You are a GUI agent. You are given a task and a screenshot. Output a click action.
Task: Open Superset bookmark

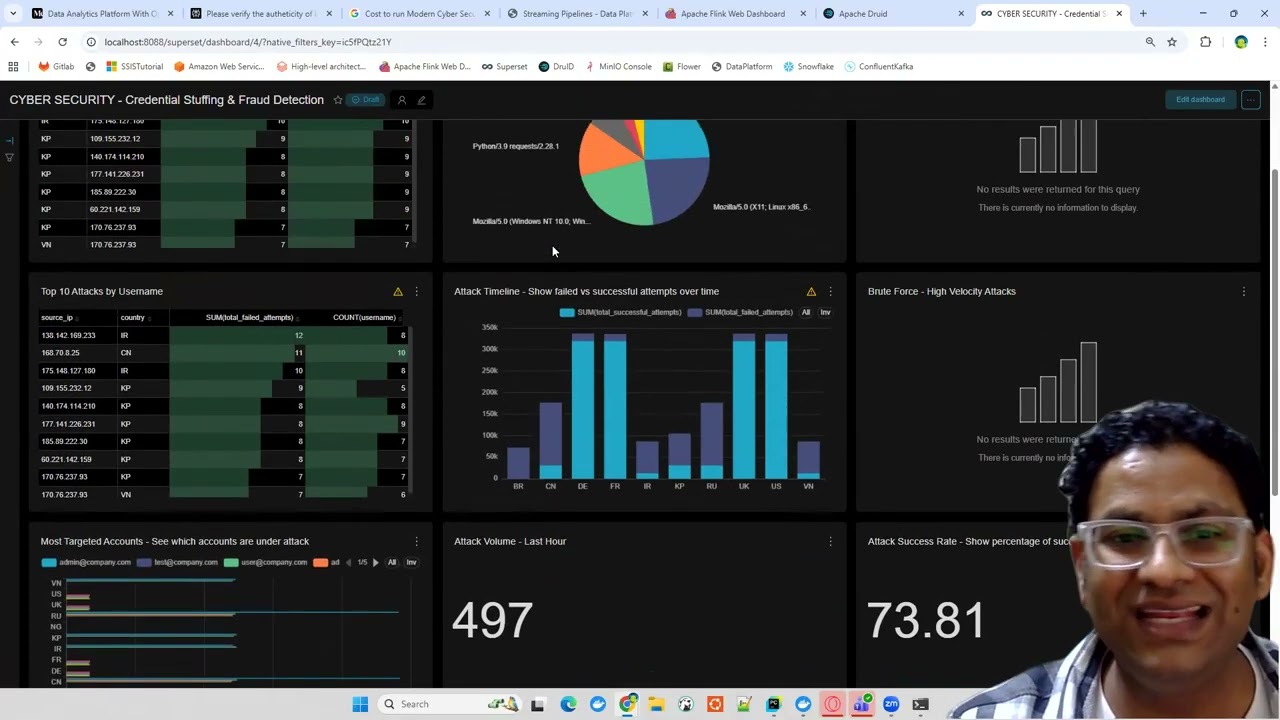[x=504, y=67]
